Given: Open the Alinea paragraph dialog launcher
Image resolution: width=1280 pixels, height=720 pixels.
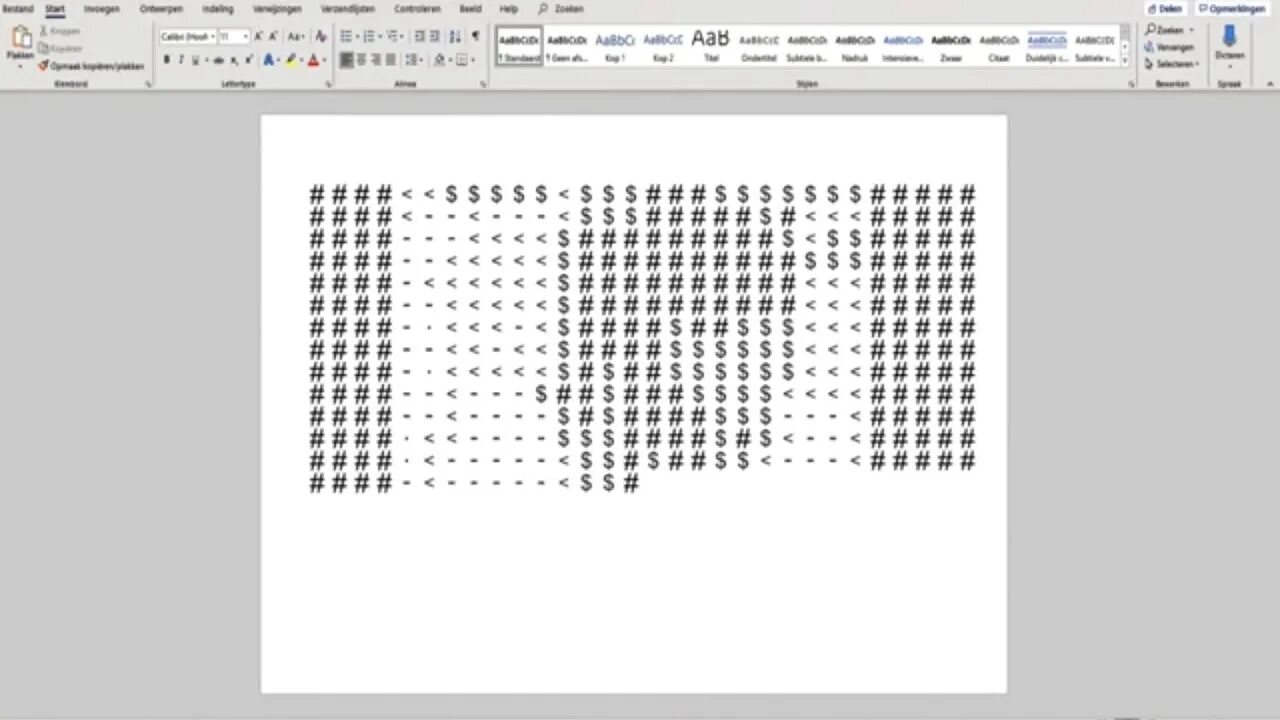Looking at the screenshot, I should pos(483,85).
